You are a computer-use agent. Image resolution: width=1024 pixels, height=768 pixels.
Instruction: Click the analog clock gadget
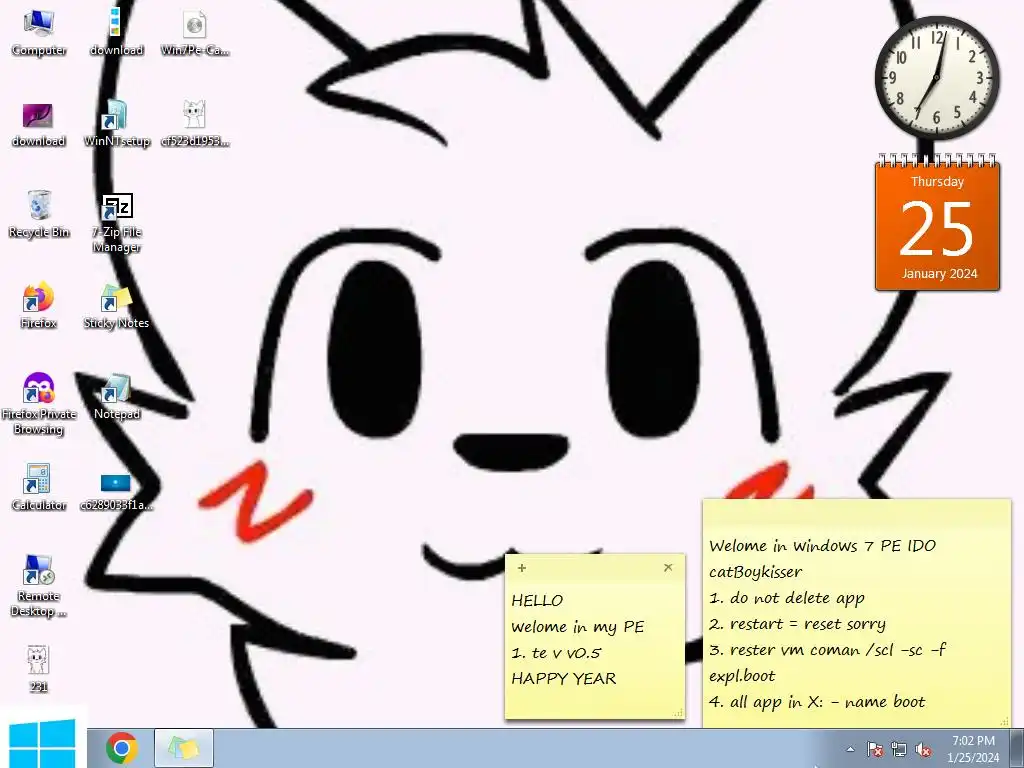937,78
